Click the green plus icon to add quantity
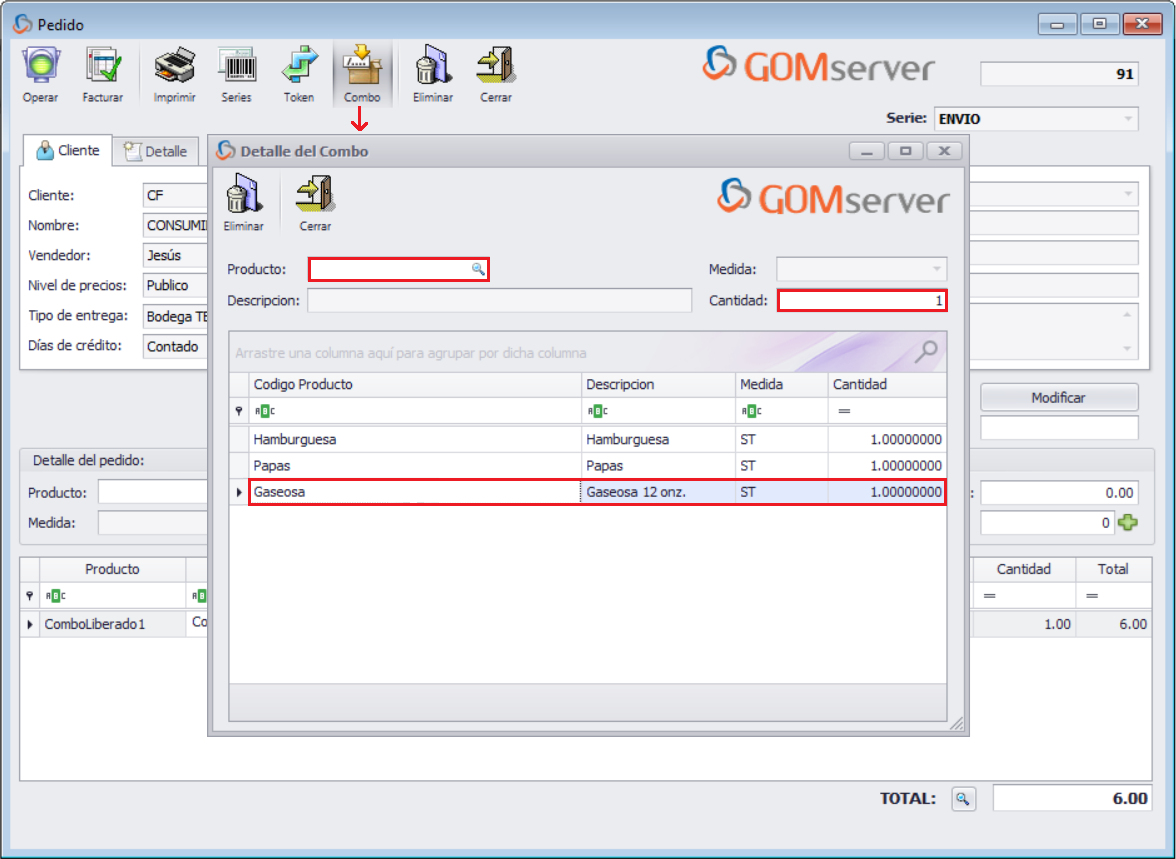This screenshot has height=859, width=1176. pyautogui.click(x=1127, y=522)
